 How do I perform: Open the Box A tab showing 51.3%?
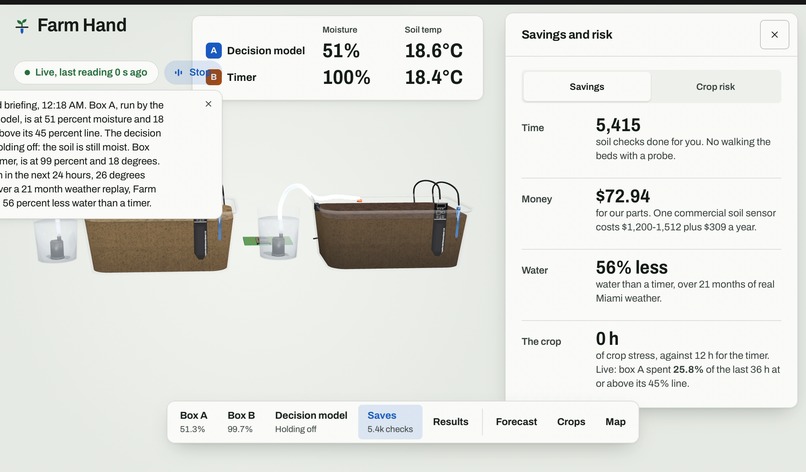coord(193,422)
